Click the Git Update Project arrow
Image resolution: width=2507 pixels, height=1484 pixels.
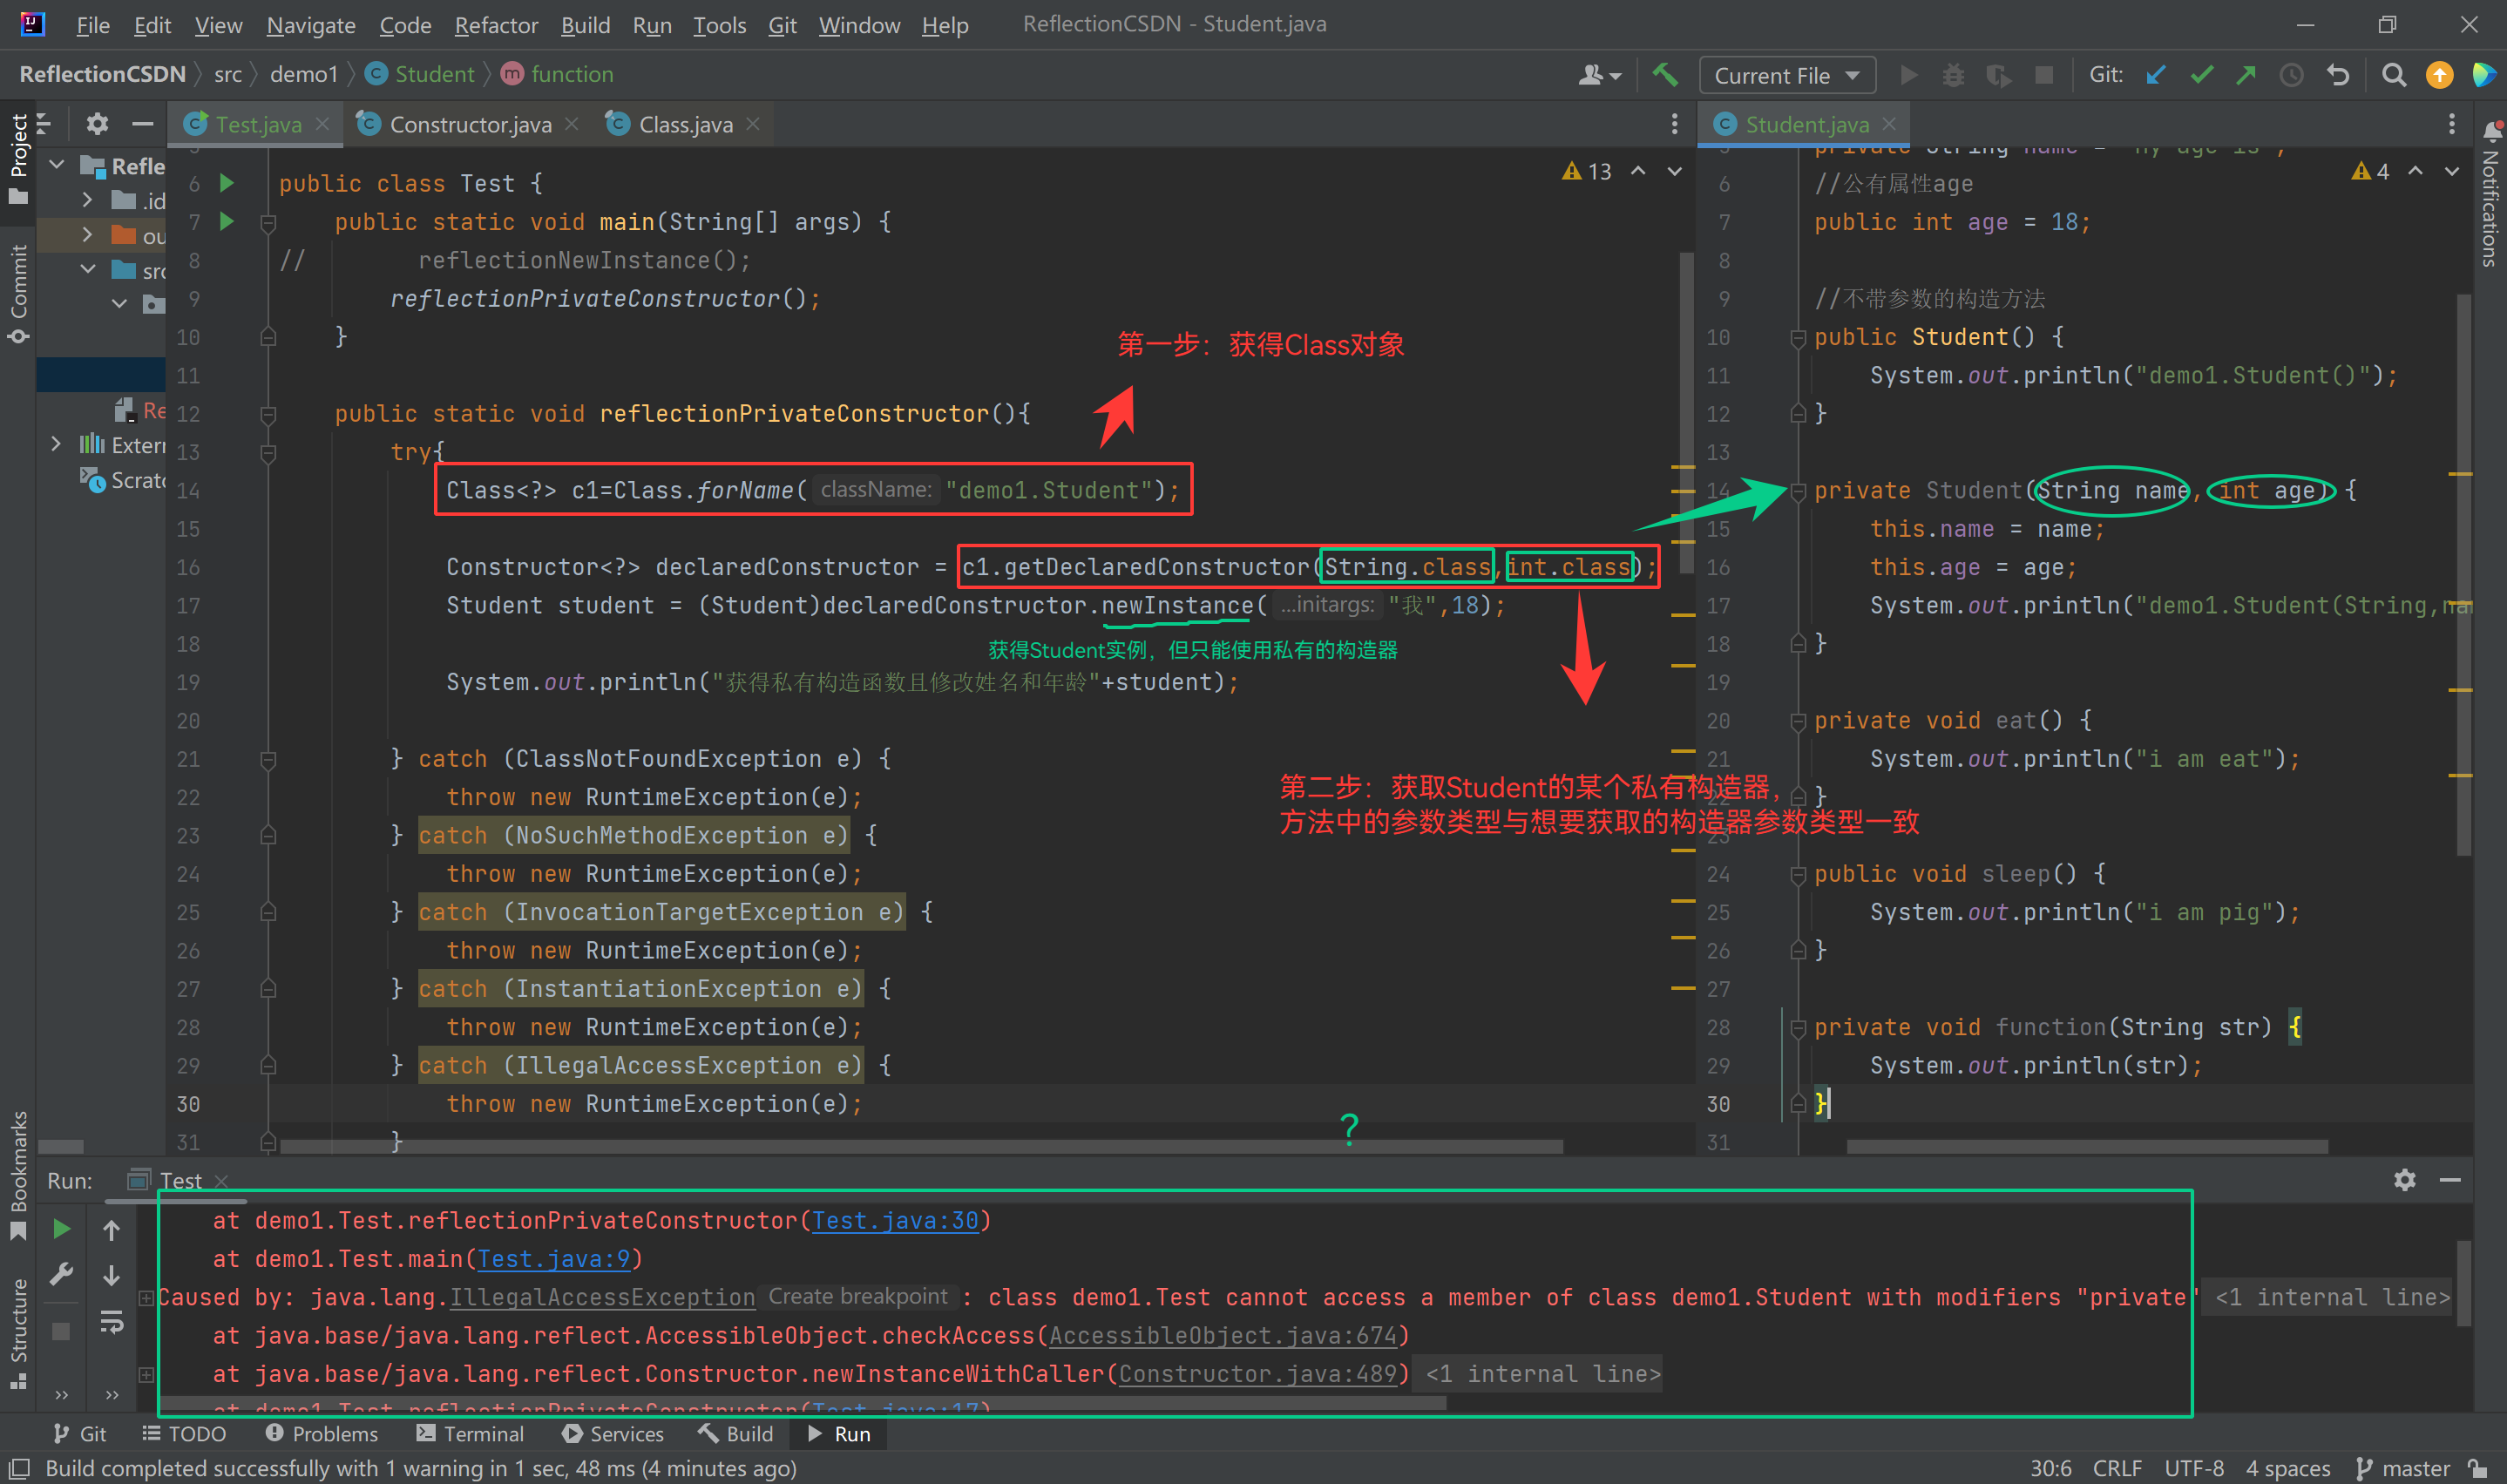click(2156, 75)
